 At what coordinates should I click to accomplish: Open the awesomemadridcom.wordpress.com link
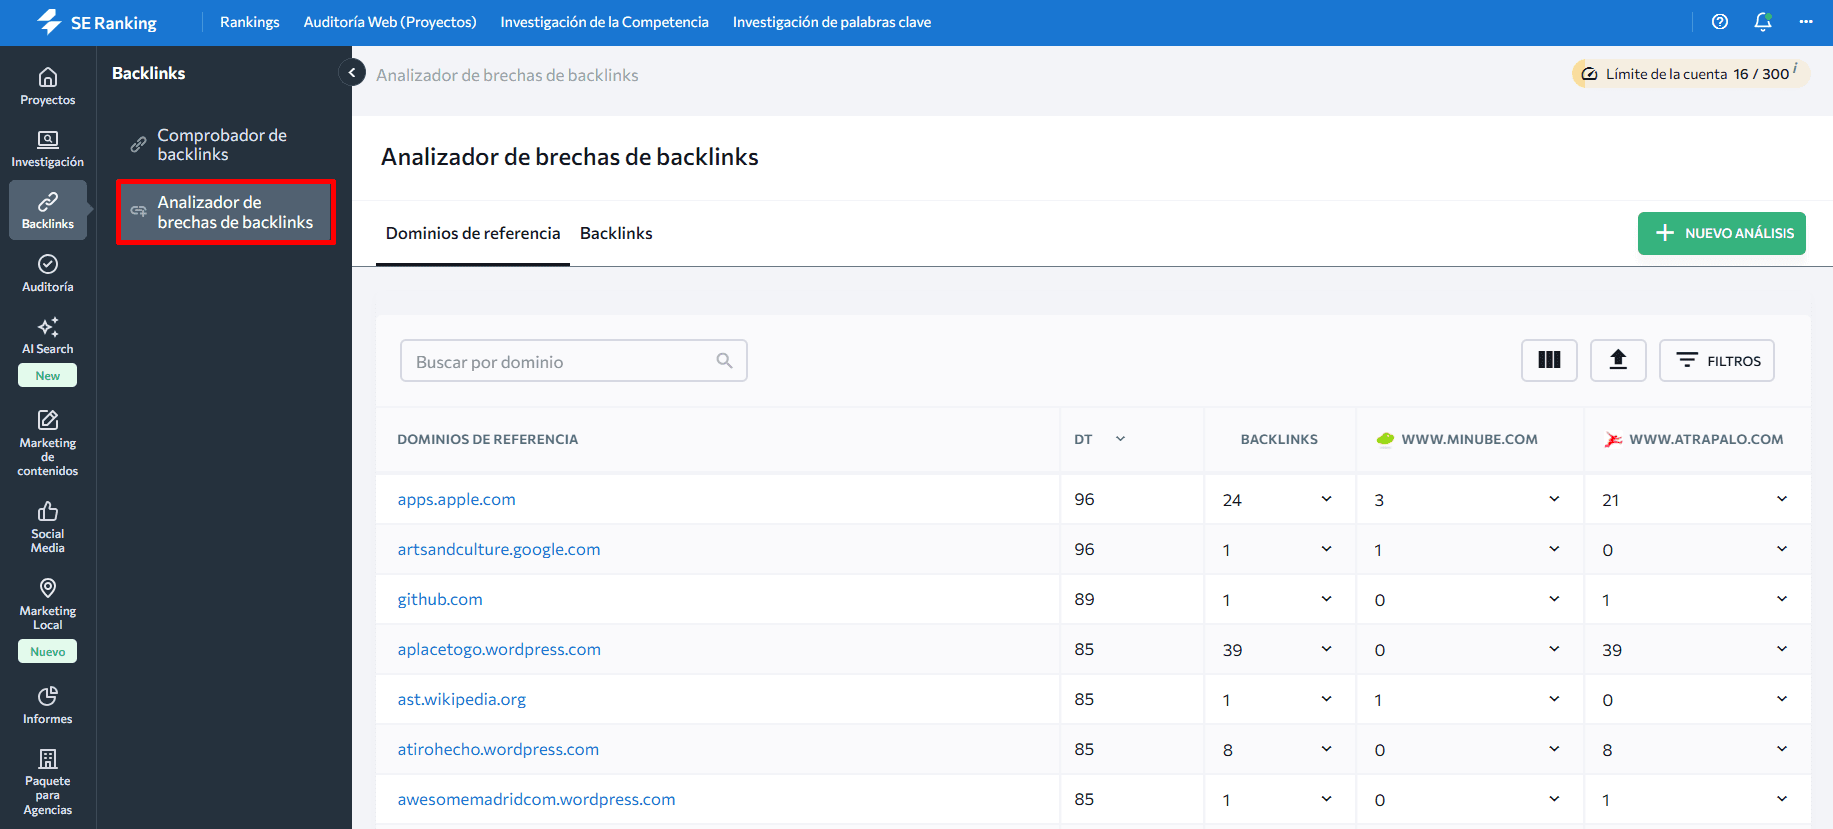tap(536, 799)
